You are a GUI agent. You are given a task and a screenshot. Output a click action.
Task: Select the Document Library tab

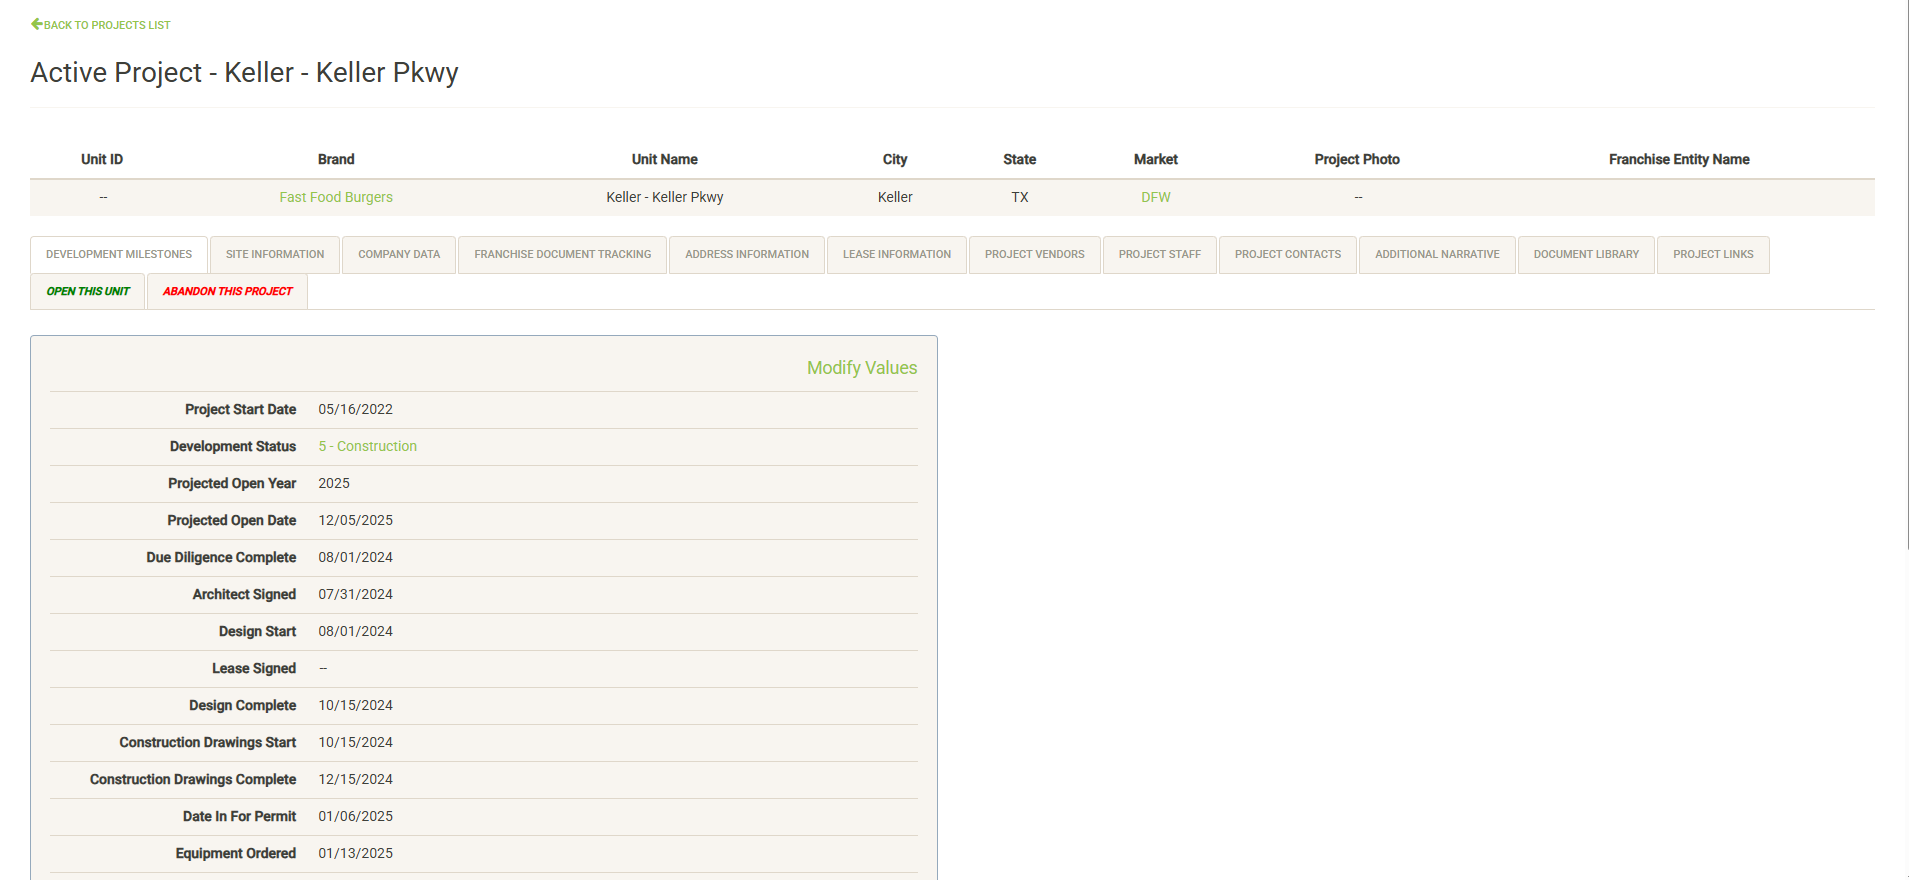(x=1586, y=255)
